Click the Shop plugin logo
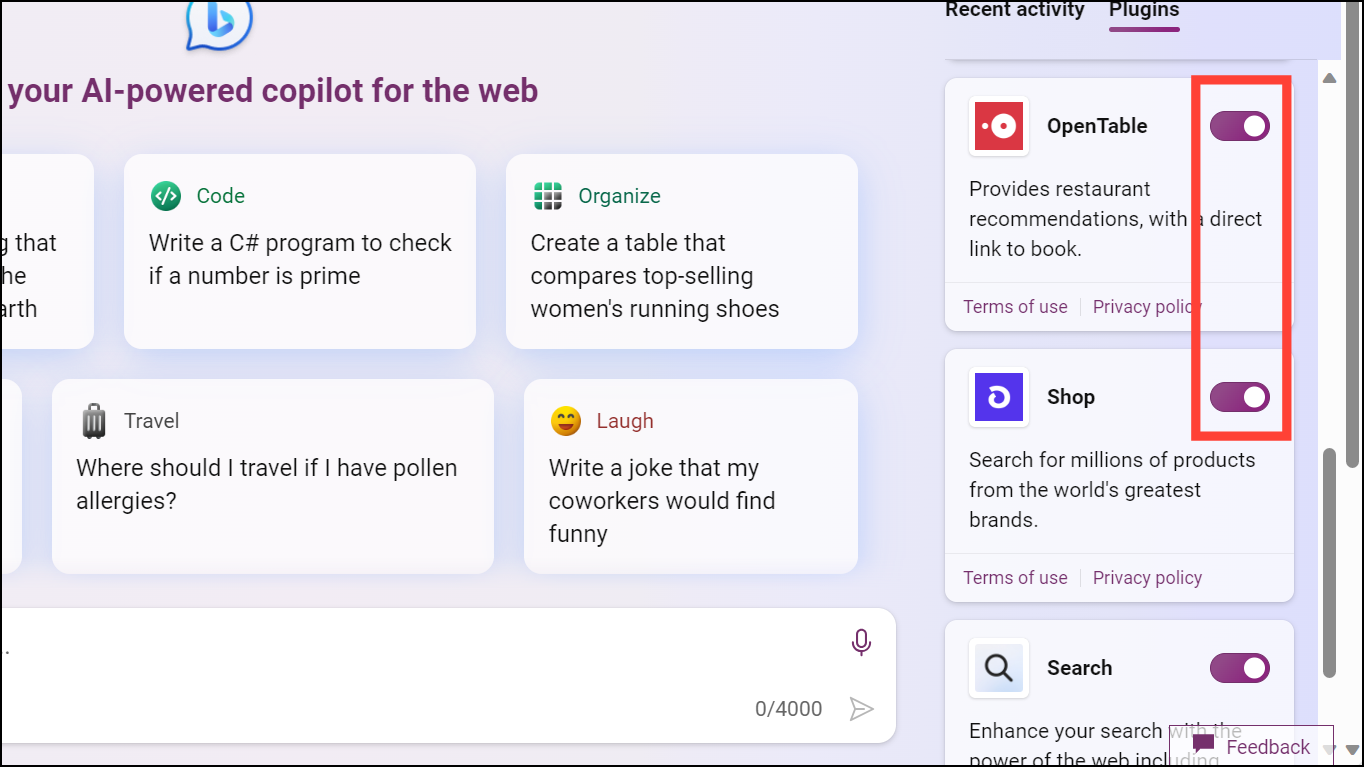 click(x=999, y=397)
